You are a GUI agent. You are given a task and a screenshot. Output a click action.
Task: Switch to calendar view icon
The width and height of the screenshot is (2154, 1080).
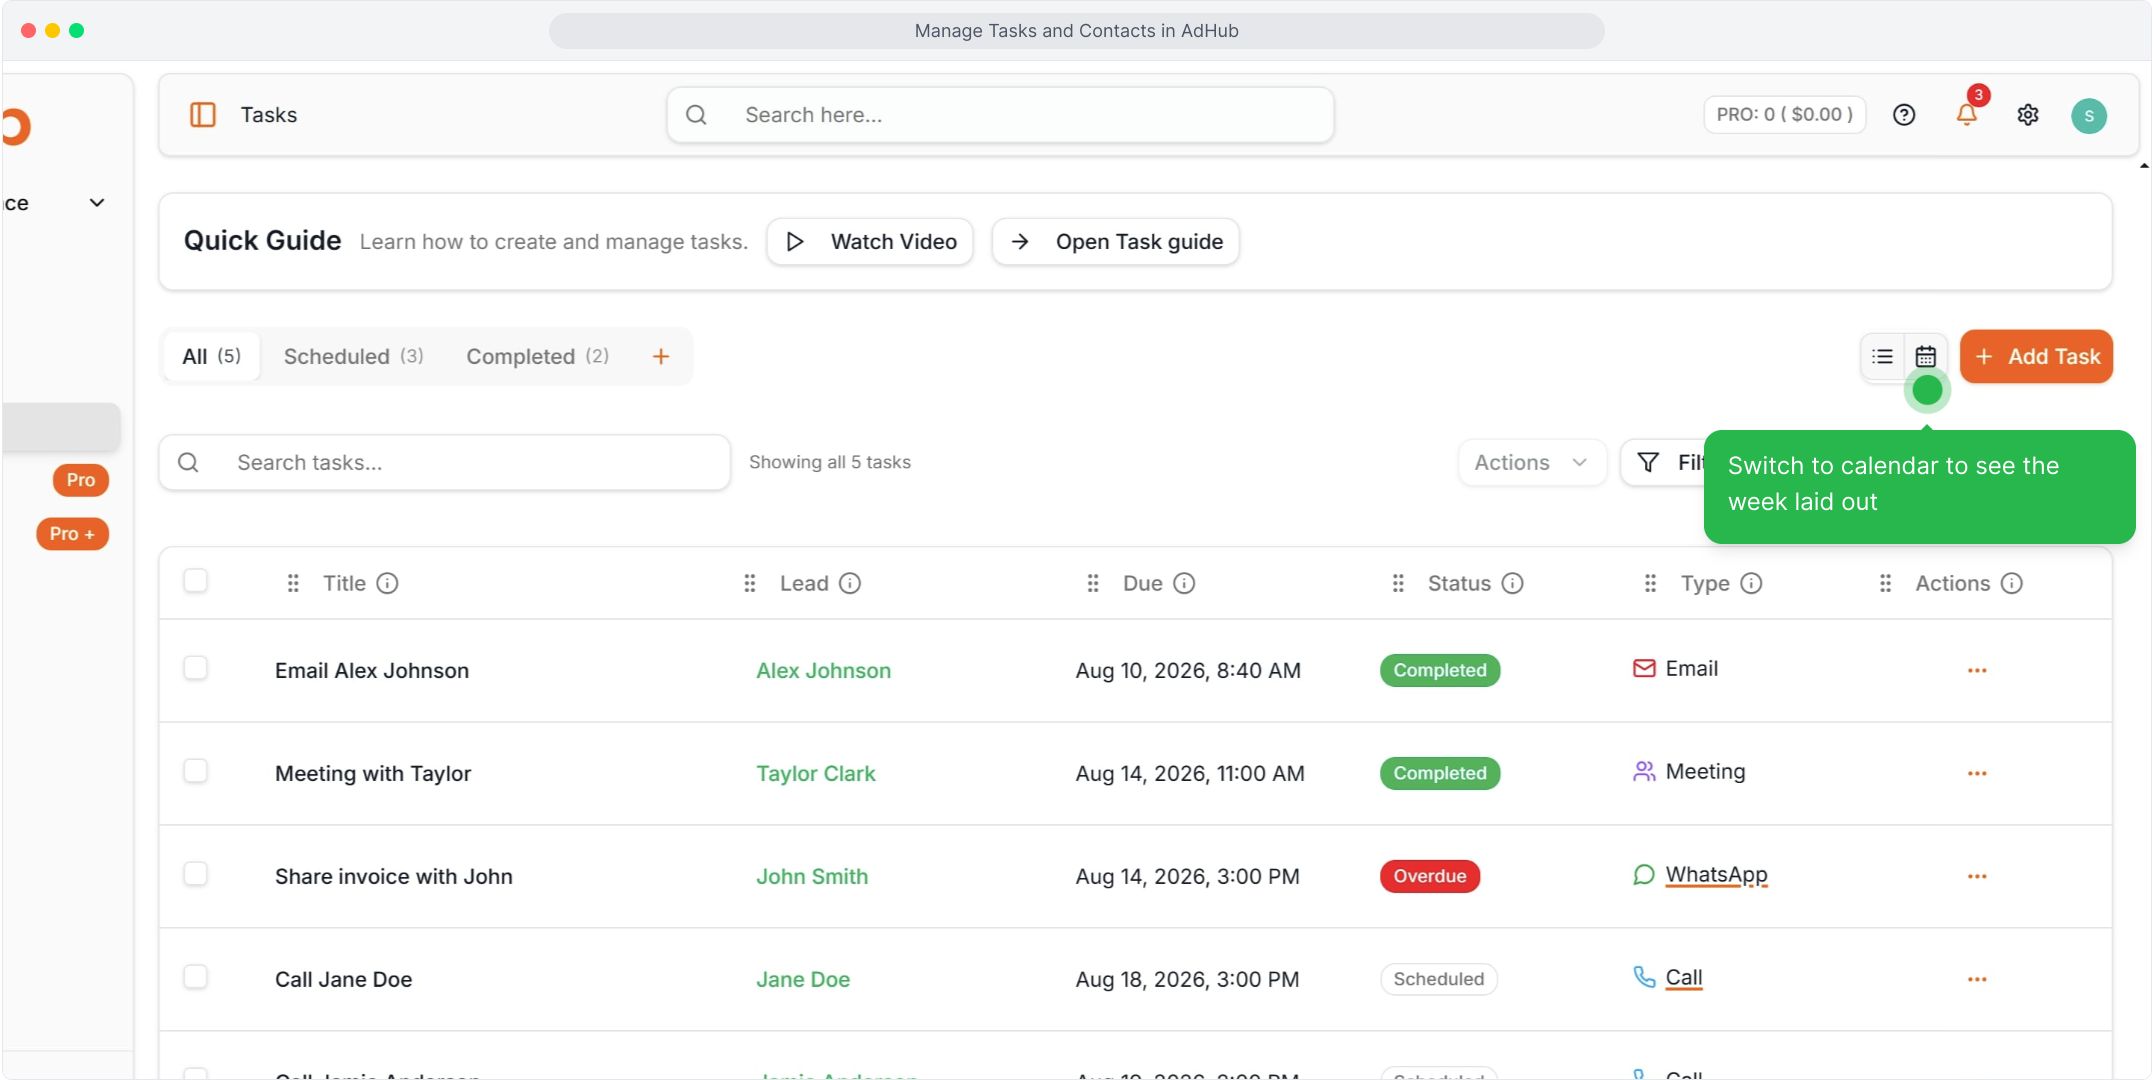(1926, 356)
